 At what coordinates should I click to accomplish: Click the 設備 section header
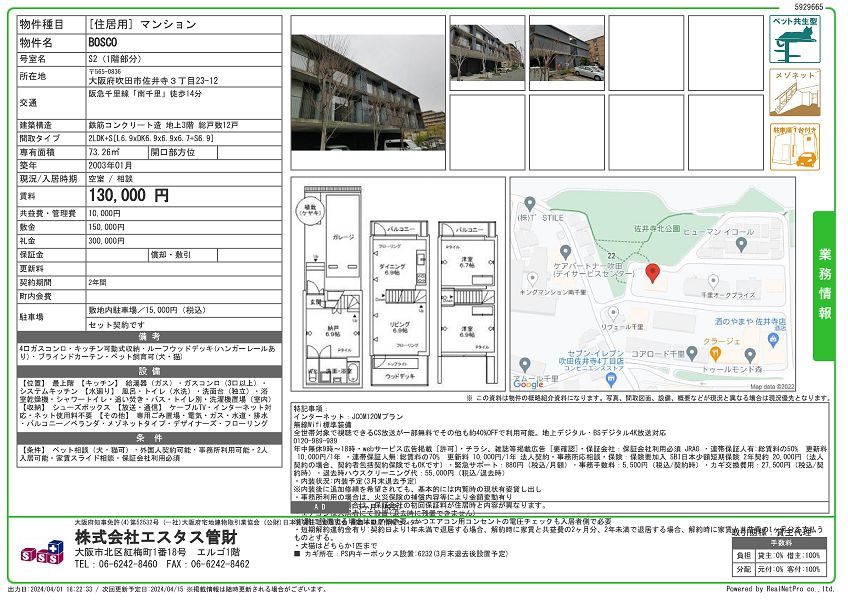(x=149, y=372)
